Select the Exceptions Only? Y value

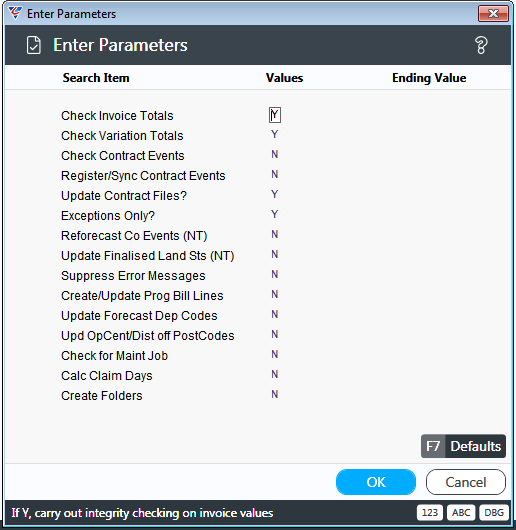pyautogui.click(x=275, y=214)
